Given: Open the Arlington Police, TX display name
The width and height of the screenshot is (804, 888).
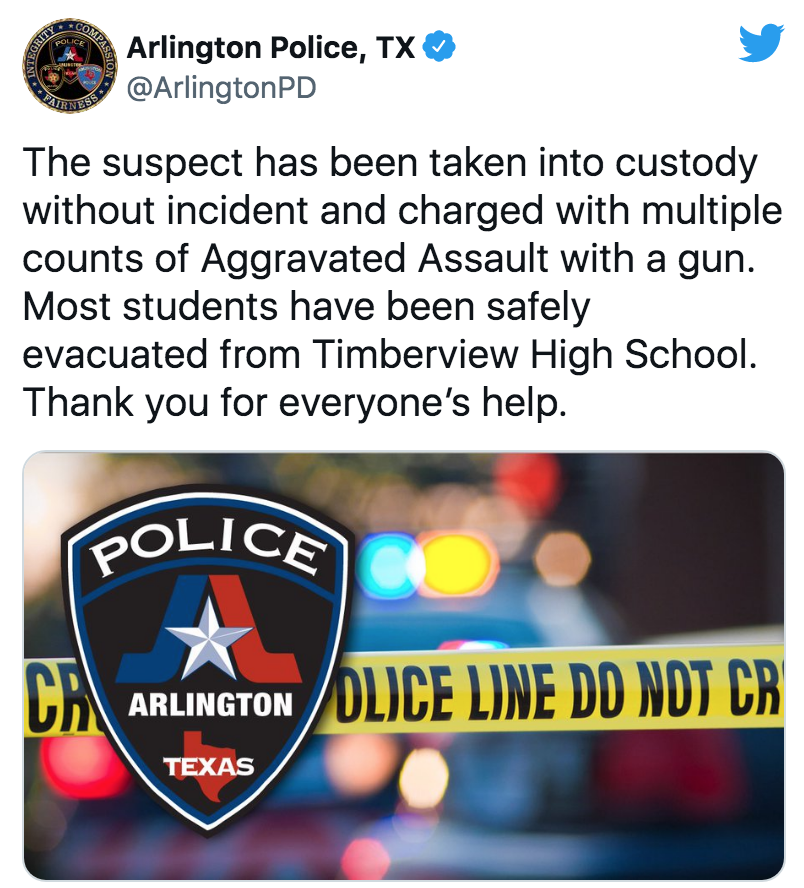Looking at the screenshot, I should click(x=271, y=48).
